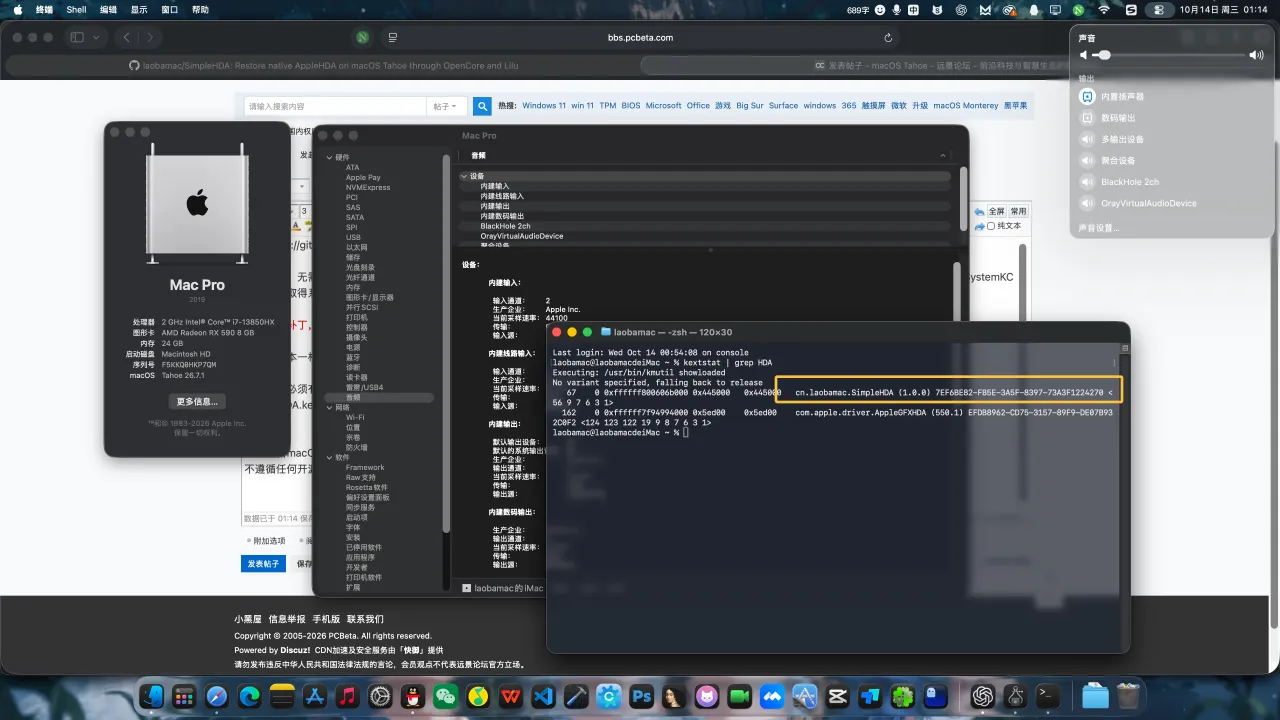
Task: Open Trash in the Dock
Action: pos(1128,696)
